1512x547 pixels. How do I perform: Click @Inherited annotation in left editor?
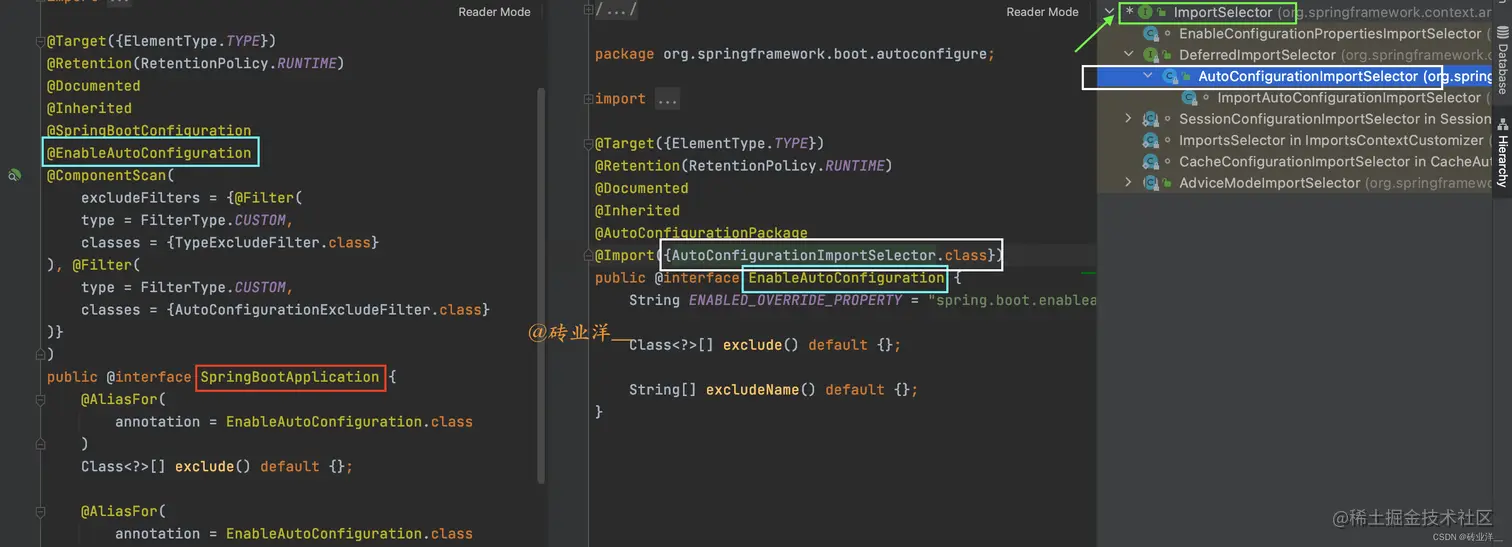(89, 108)
